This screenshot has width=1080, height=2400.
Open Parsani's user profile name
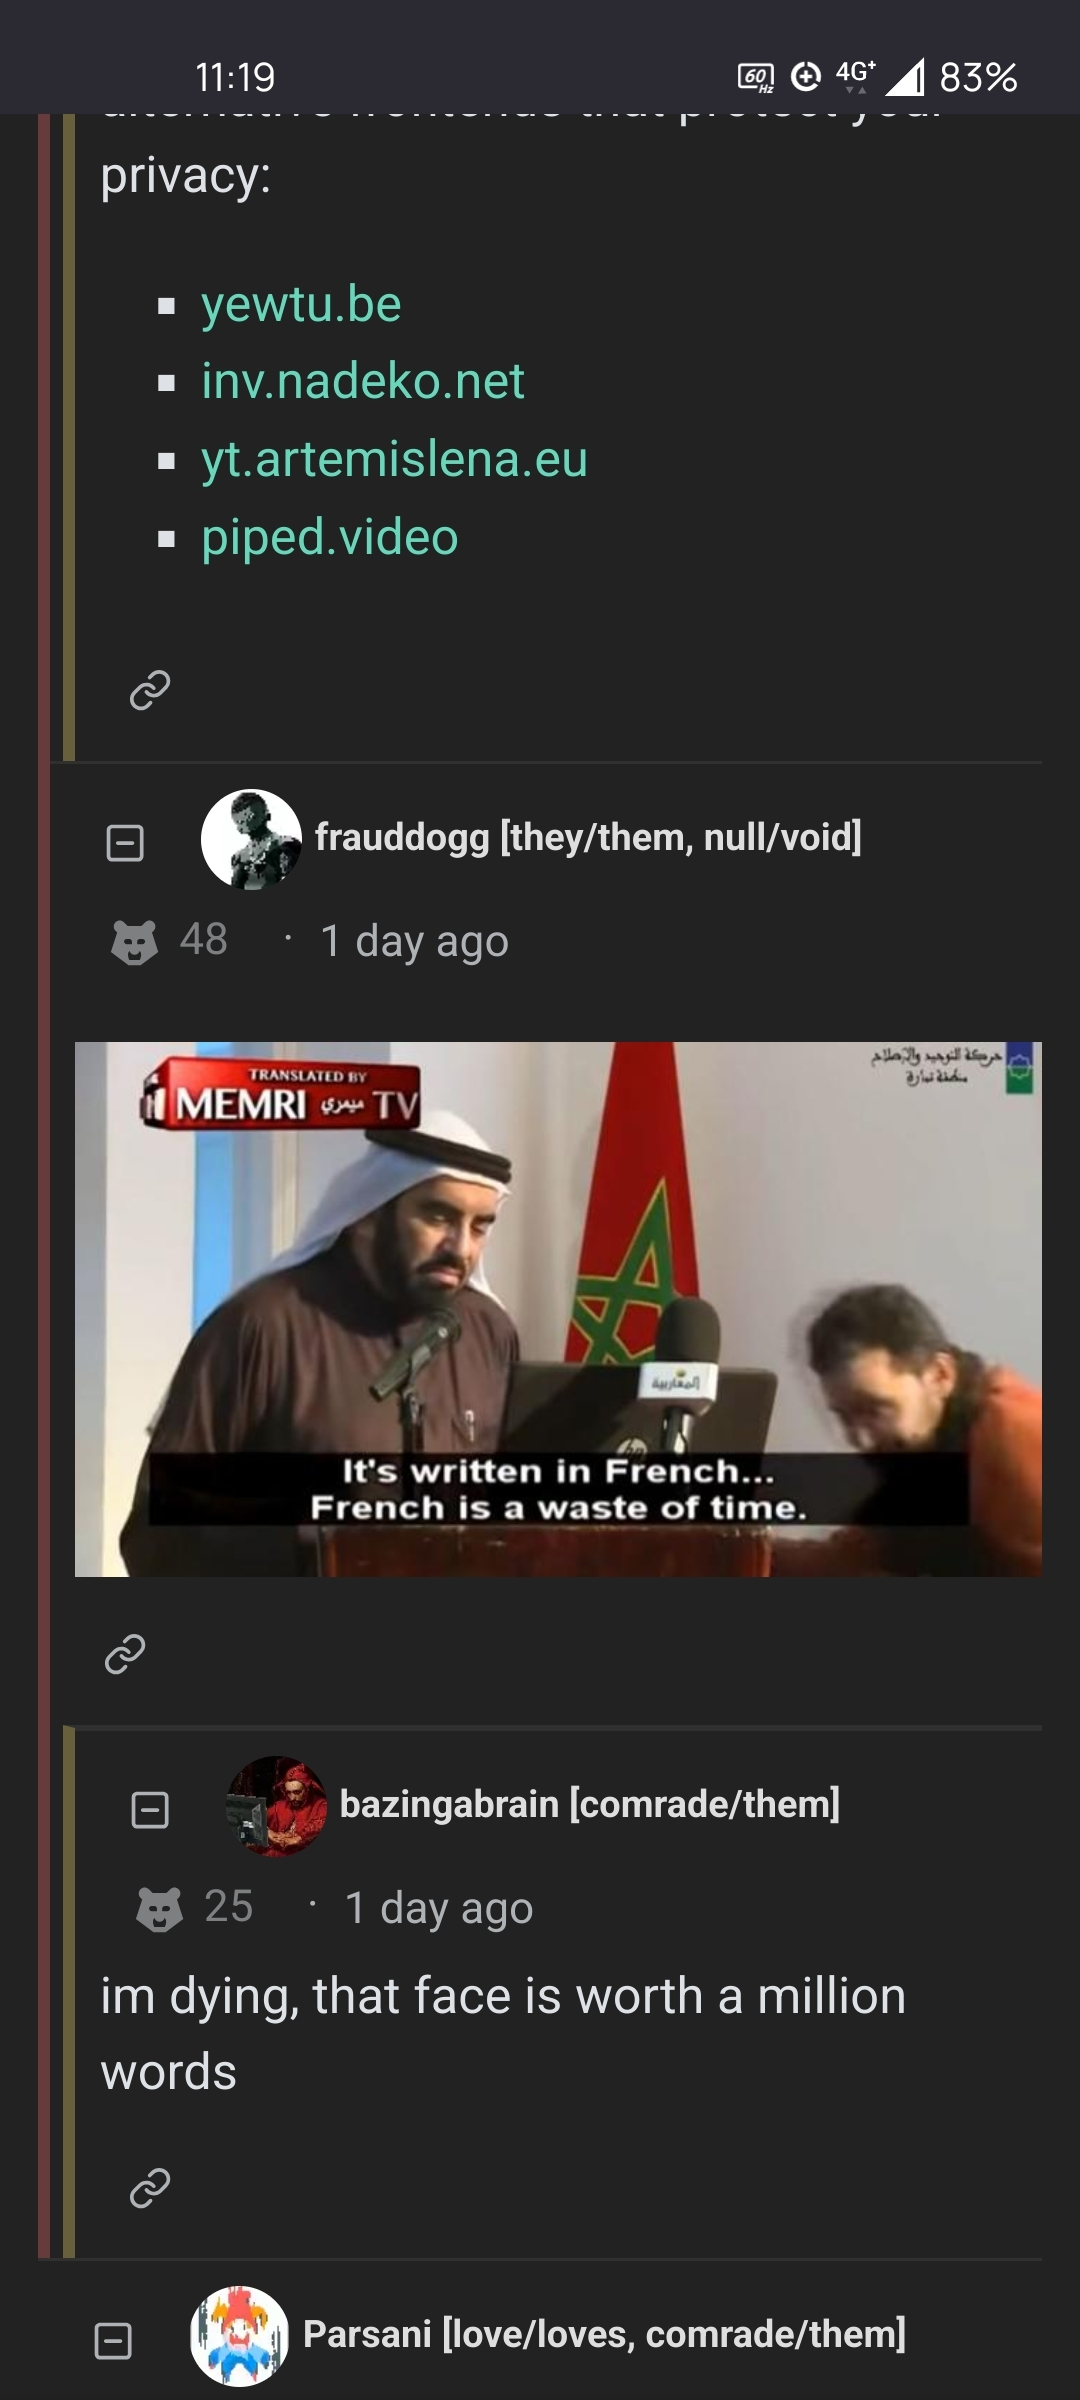(605, 2334)
